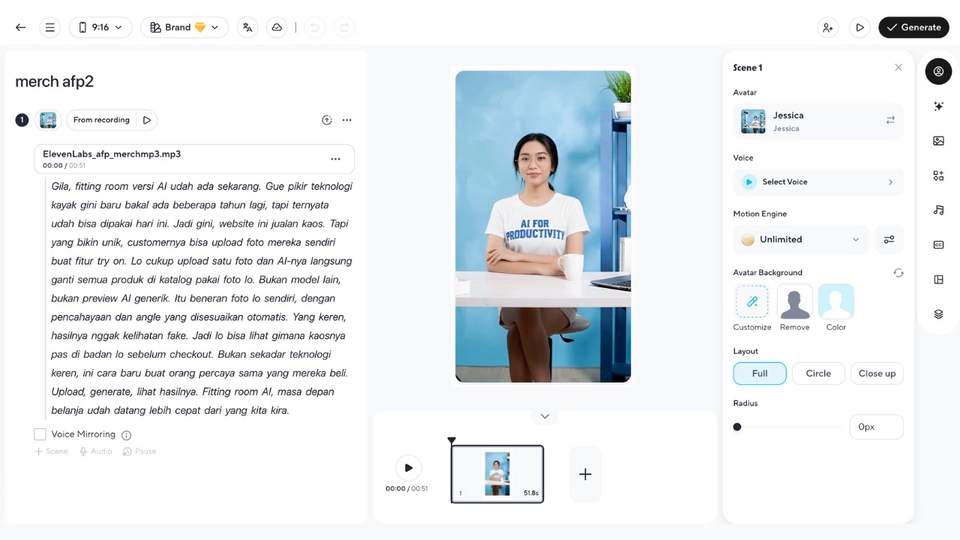
Task: Click the Generate button
Action: tap(913, 28)
